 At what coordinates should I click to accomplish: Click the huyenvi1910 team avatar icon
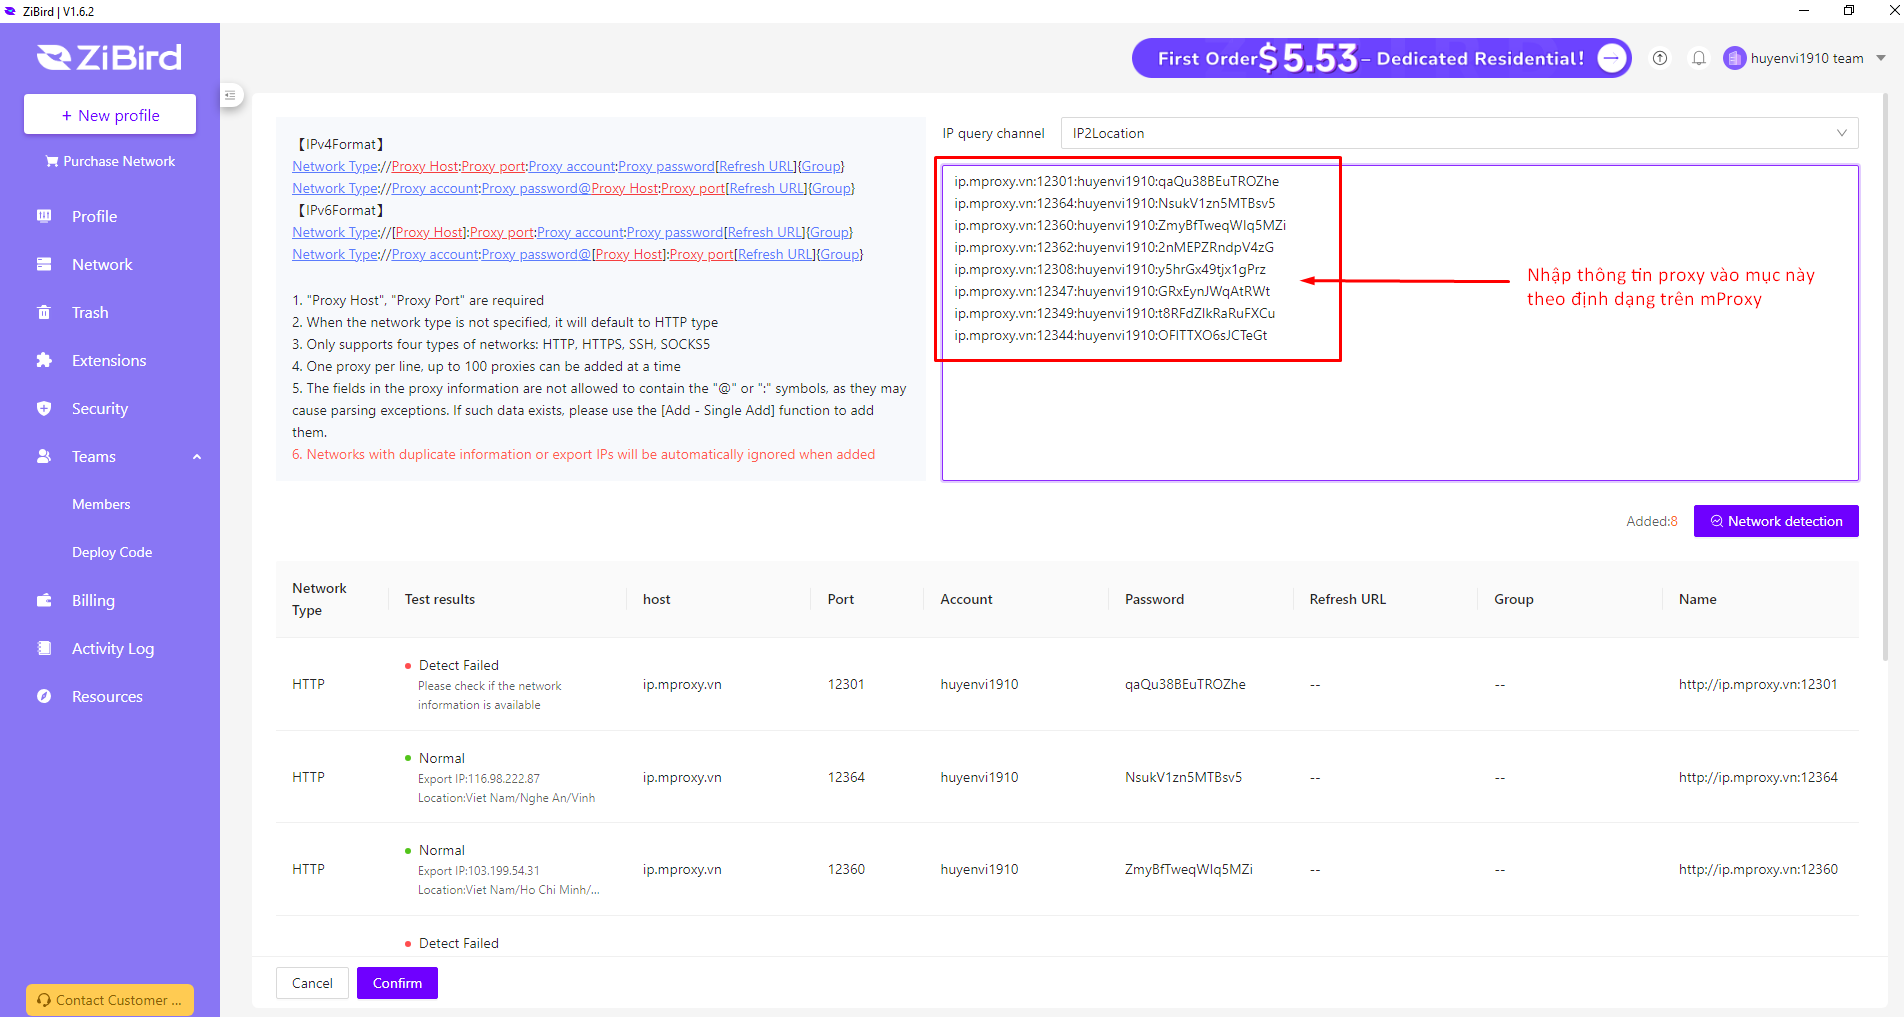click(1735, 58)
